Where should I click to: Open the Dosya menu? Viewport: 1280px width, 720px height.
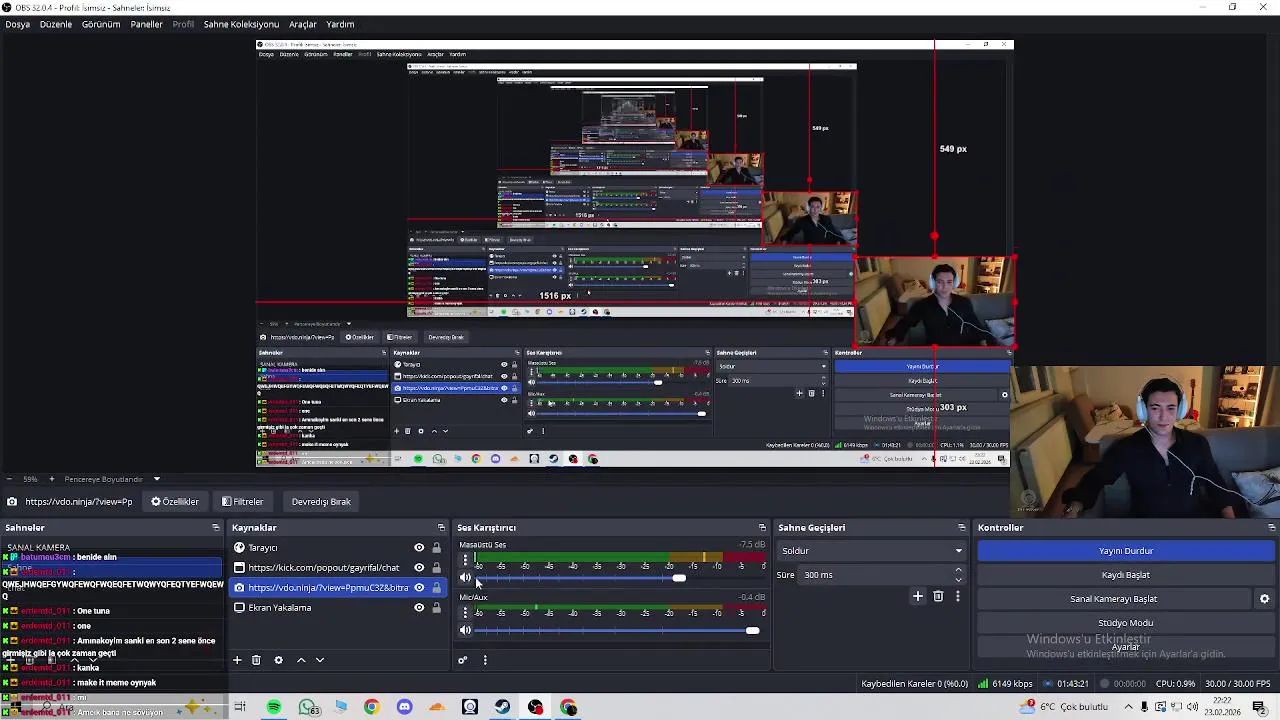pos(17,24)
